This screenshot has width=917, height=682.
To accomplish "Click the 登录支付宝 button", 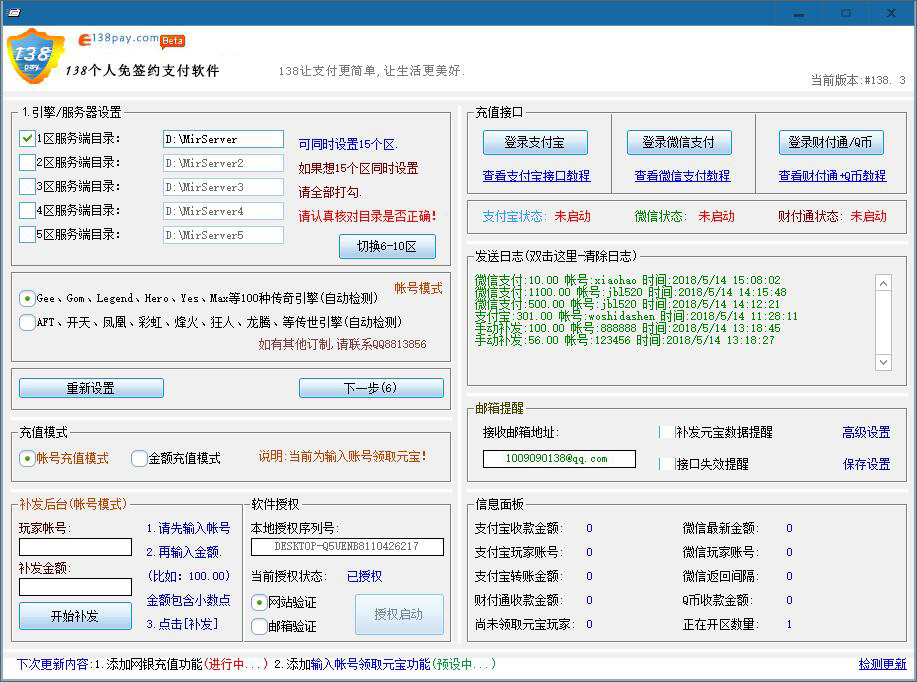I will point(535,142).
